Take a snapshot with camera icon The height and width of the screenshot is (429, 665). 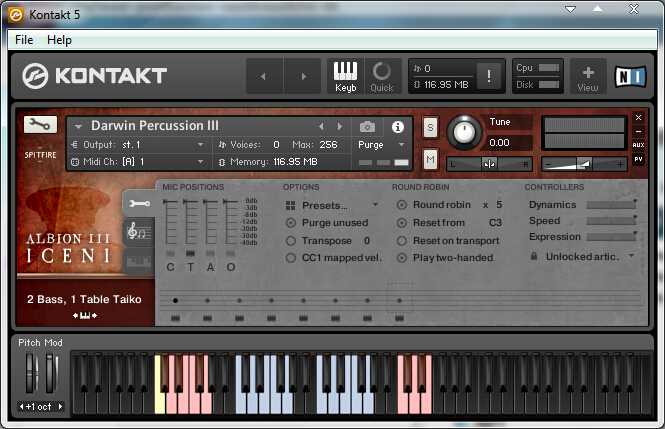click(x=367, y=126)
